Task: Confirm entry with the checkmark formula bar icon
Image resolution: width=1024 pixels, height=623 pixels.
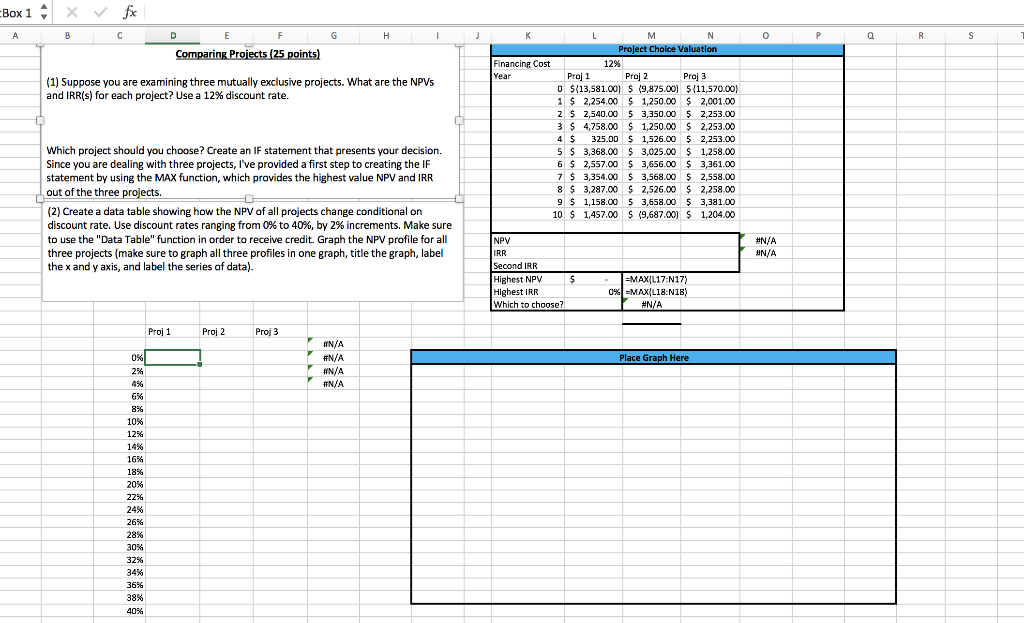Action: click(x=100, y=12)
